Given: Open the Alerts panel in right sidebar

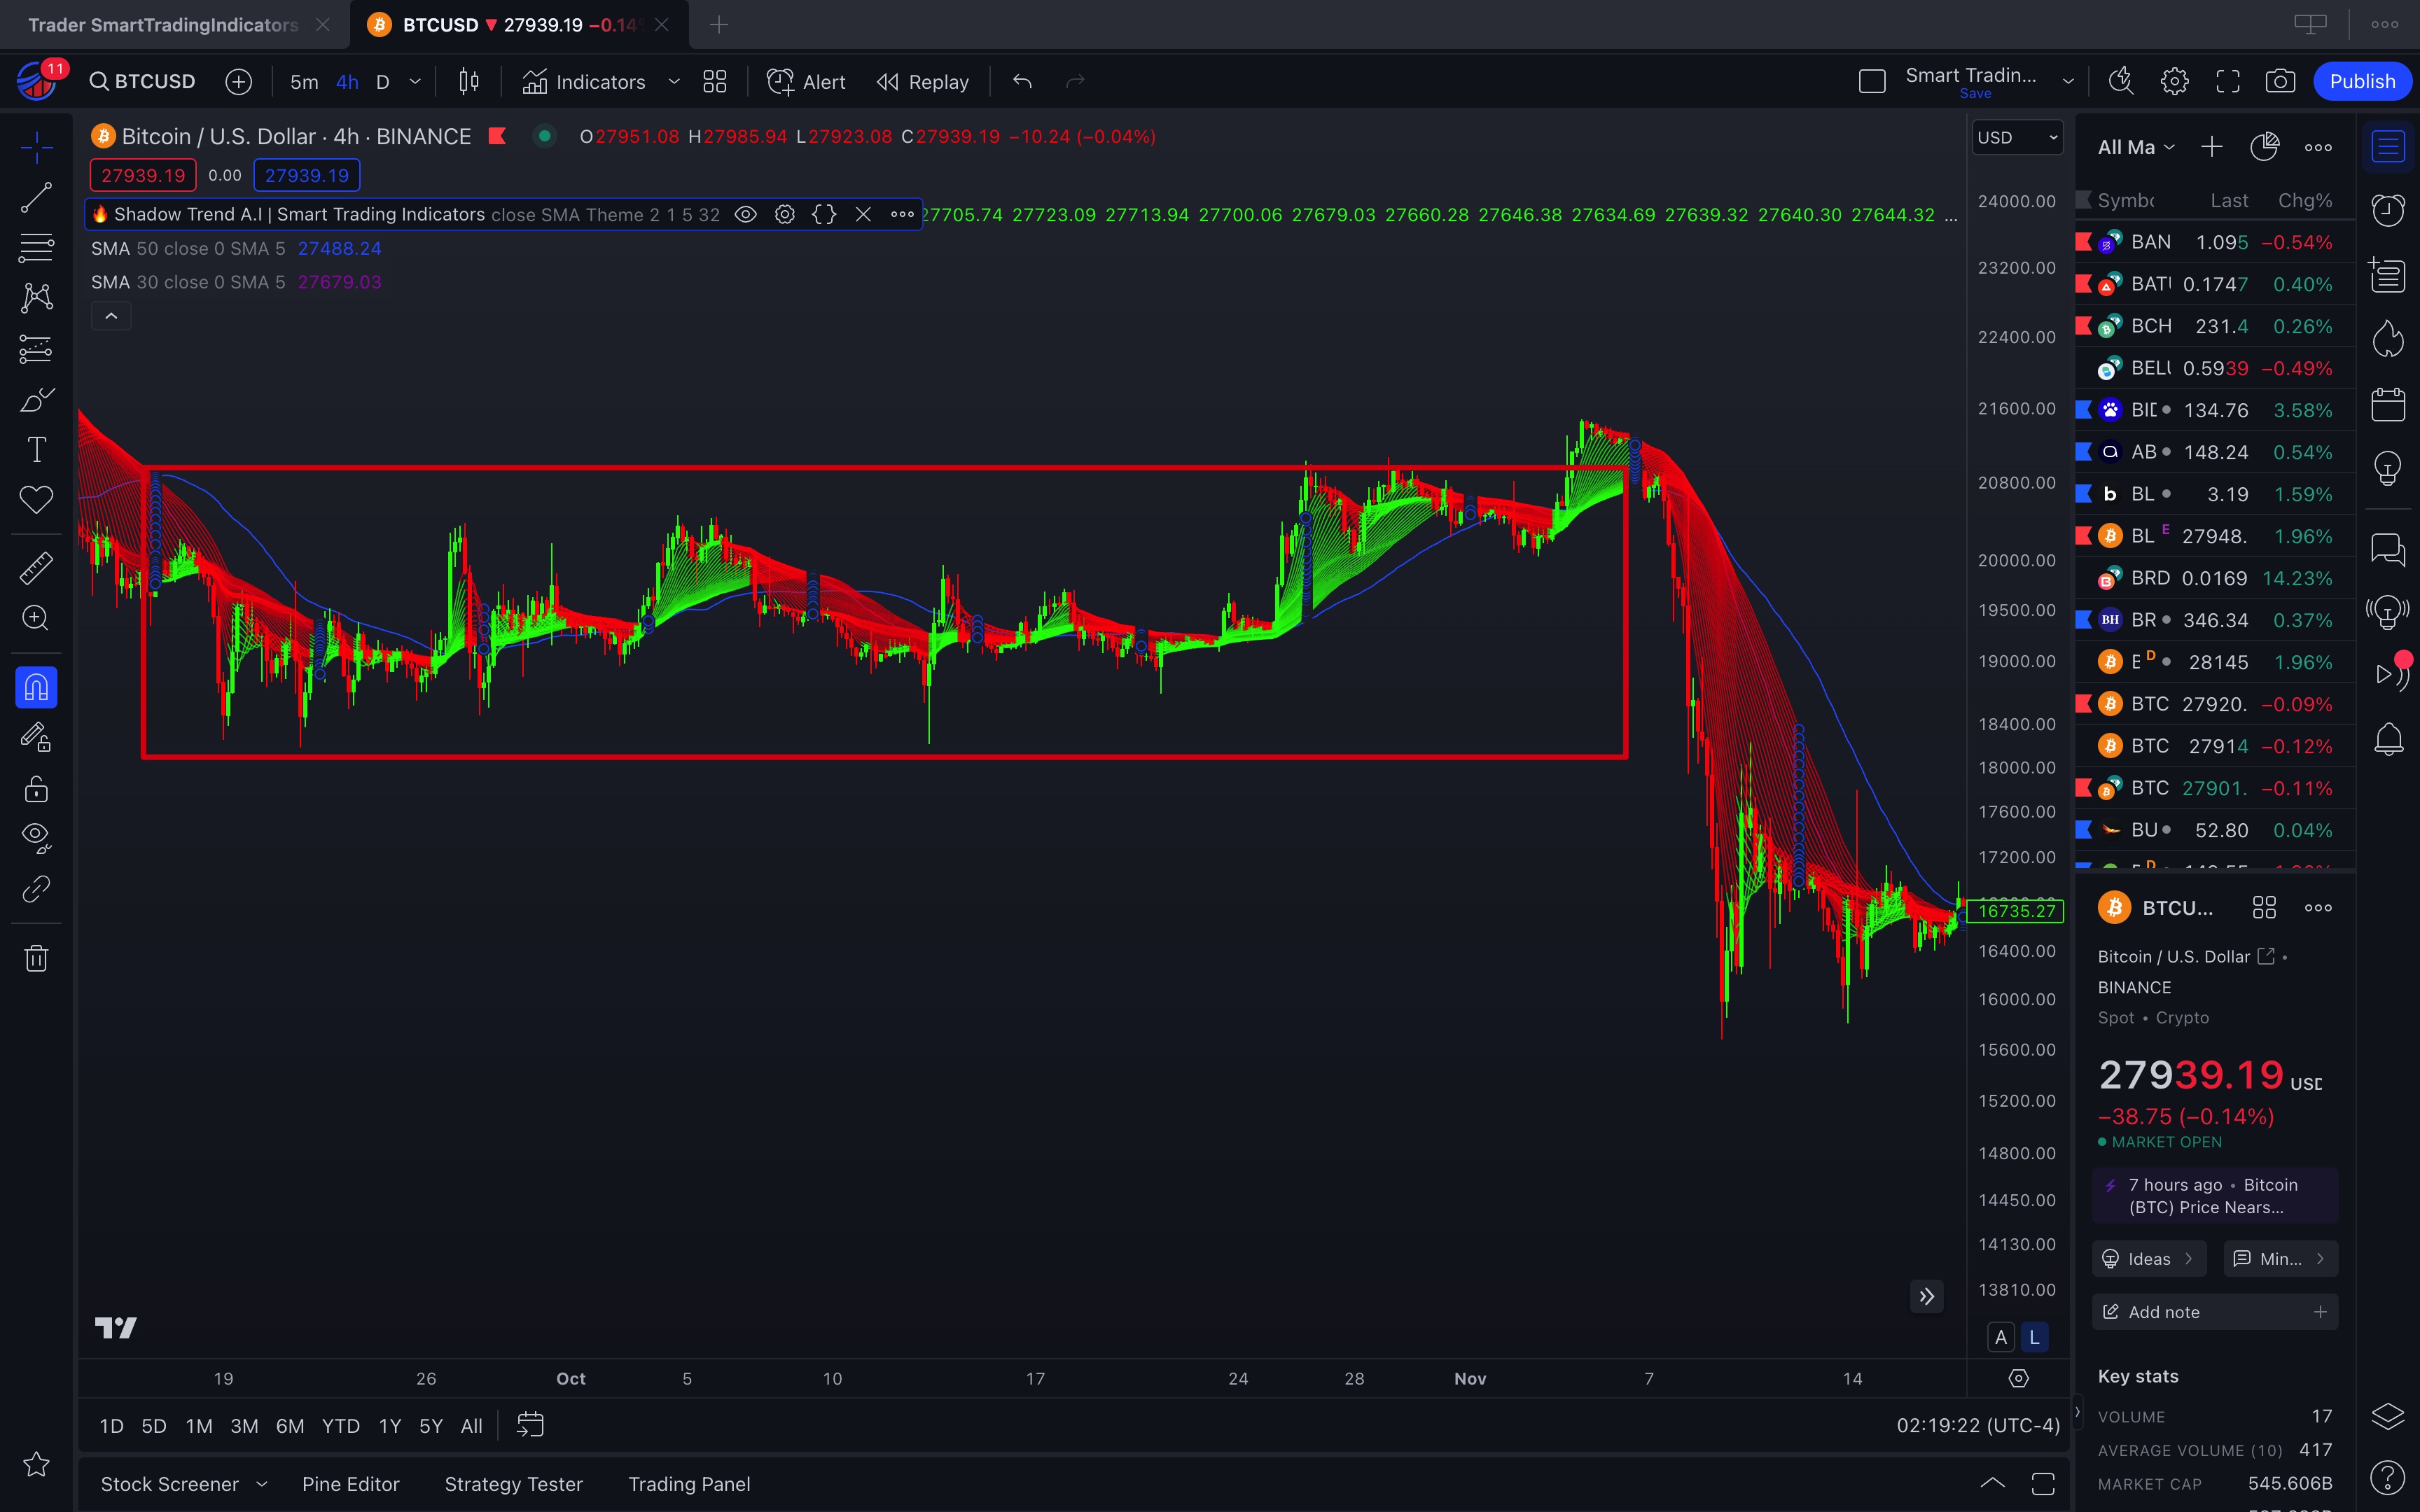Looking at the screenshot, I should click(2388, 210).
